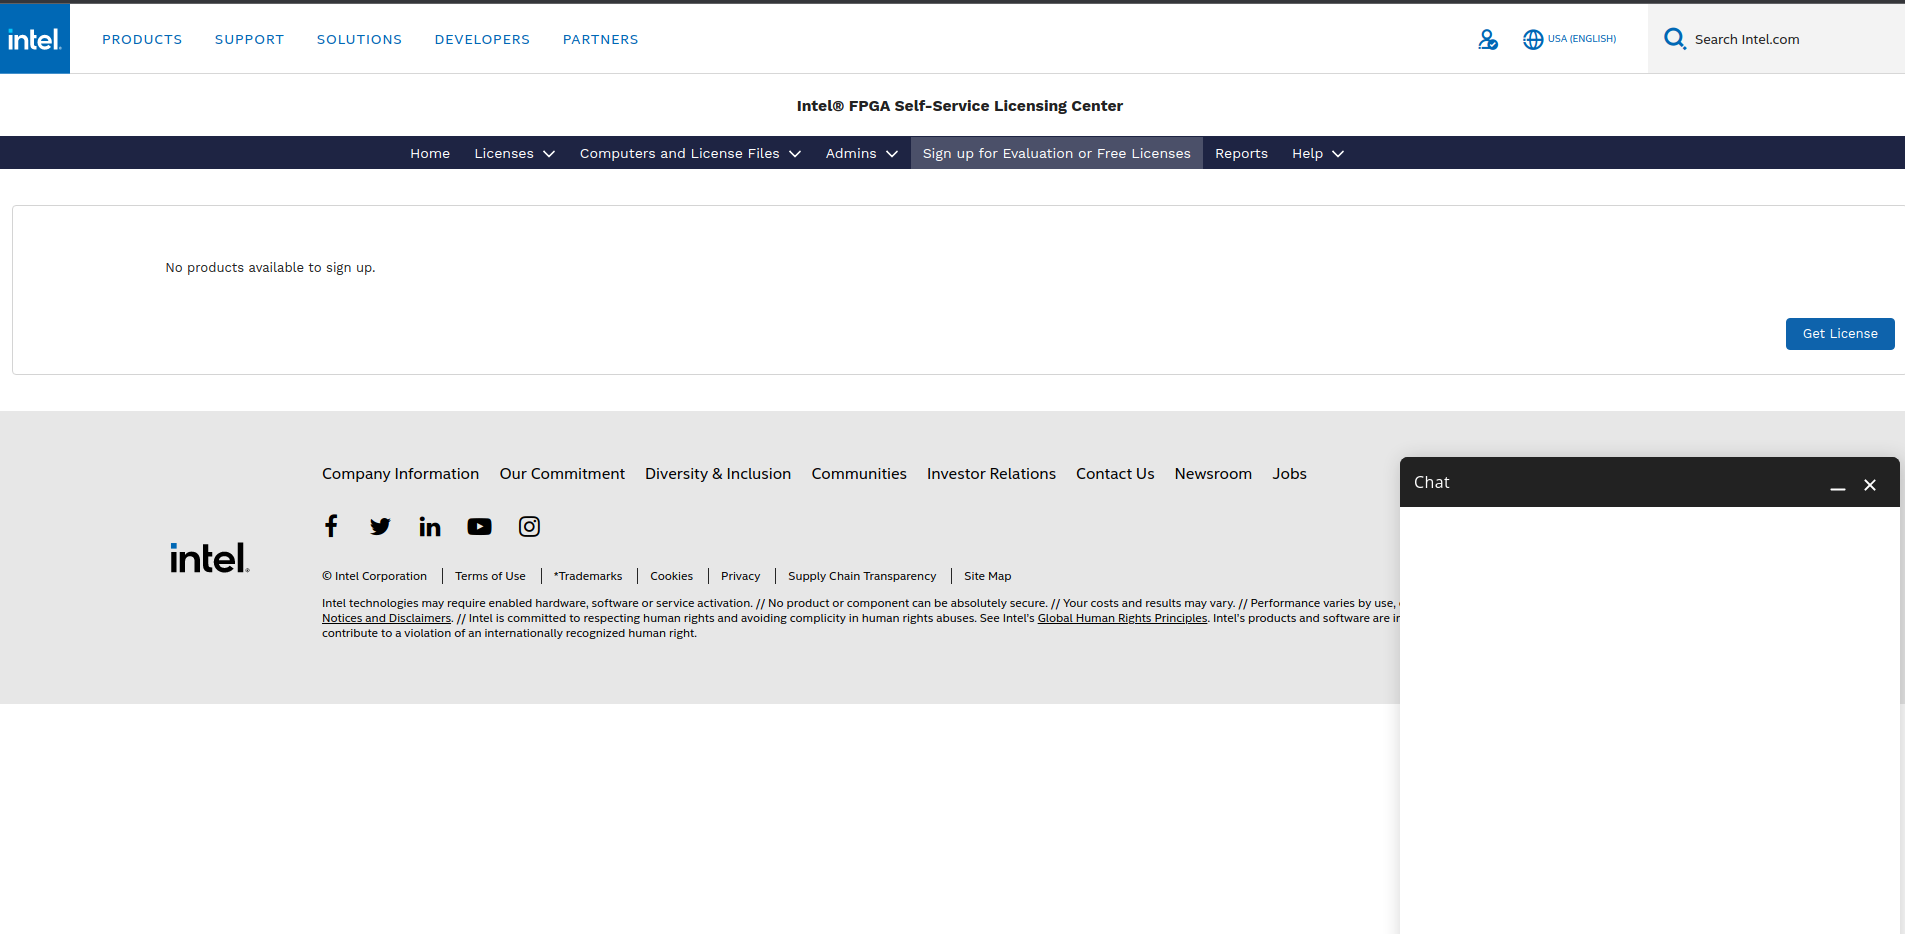Open the Trademarks footer link
The width and height of the screenshot is (1905, 934).
tap(588, 576)
